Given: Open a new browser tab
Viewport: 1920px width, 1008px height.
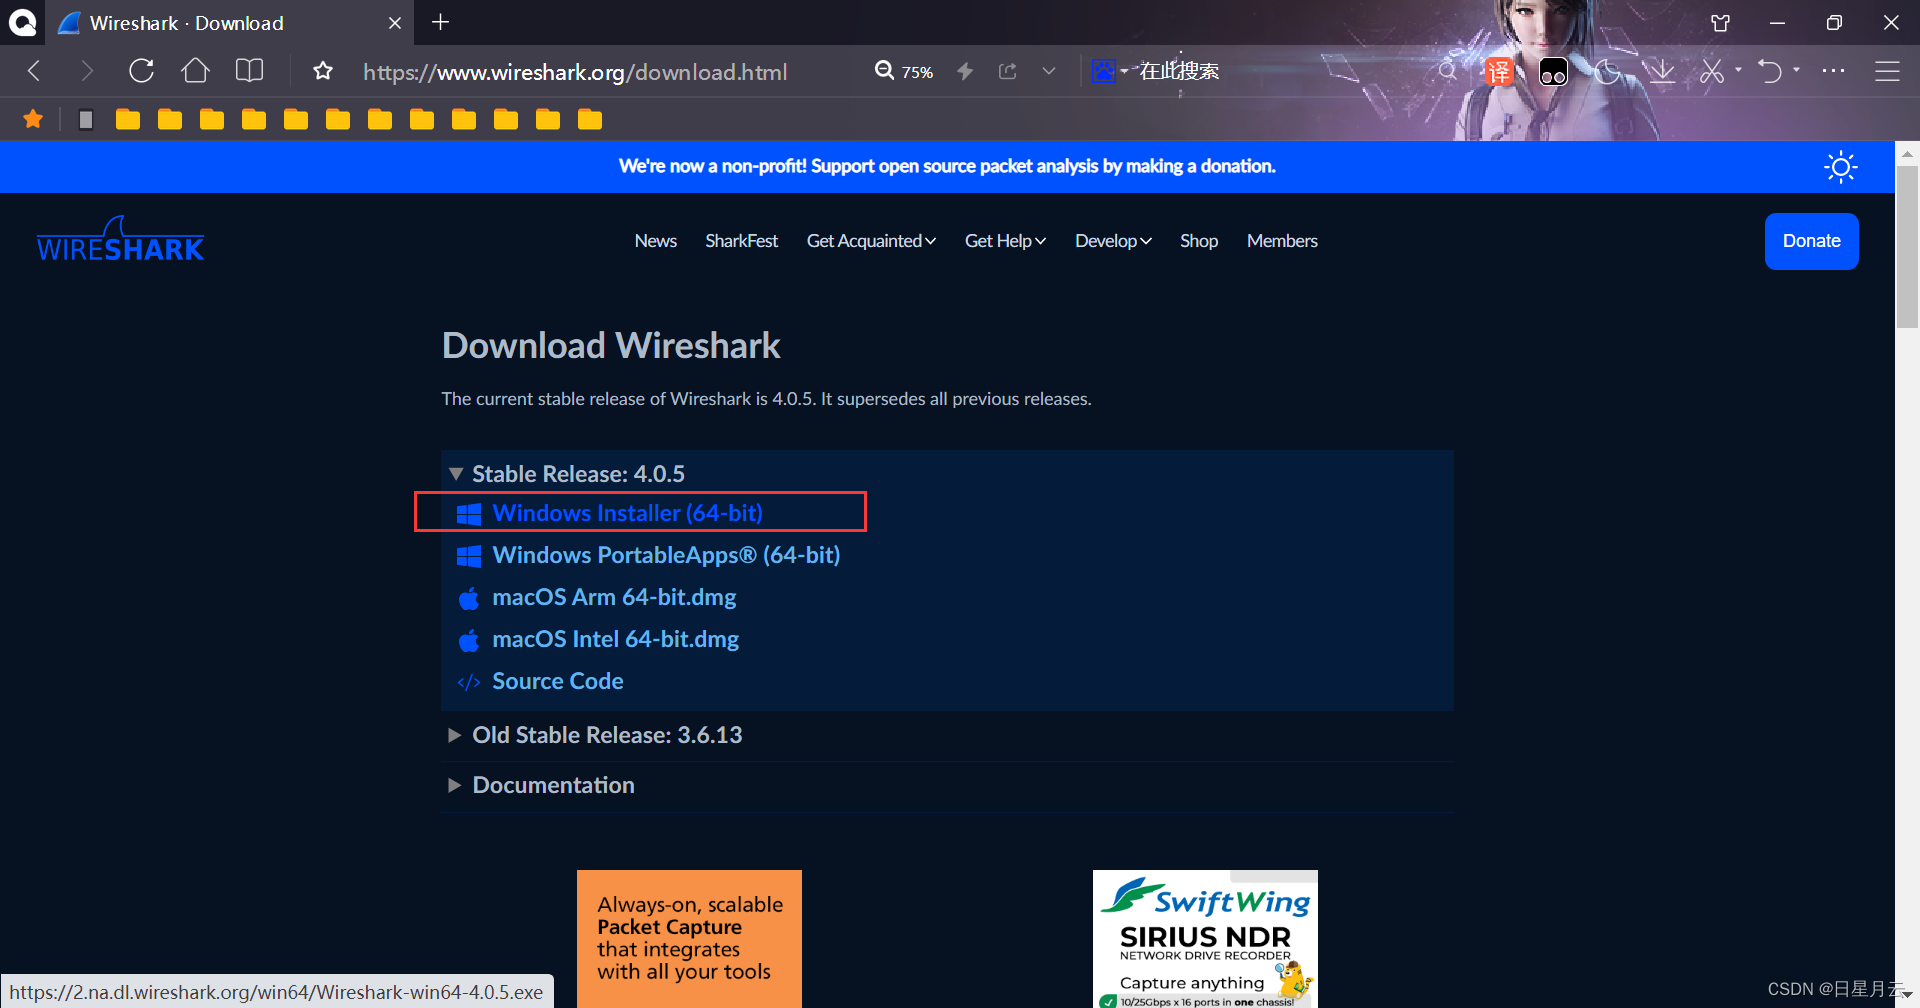Looking at the screenshot, I should point(440,22).
